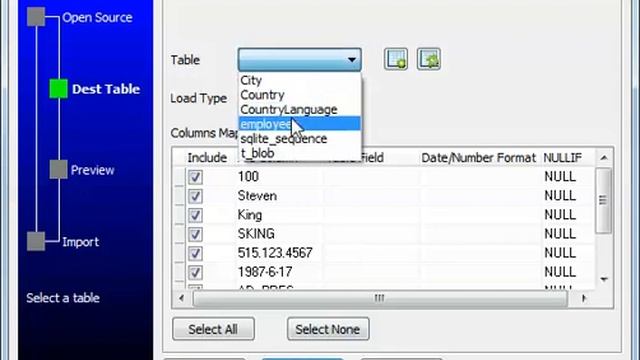Screen dimensions: 640x360
Task: Click the SKING cell in the grid
Action: (x=279, y=234)
